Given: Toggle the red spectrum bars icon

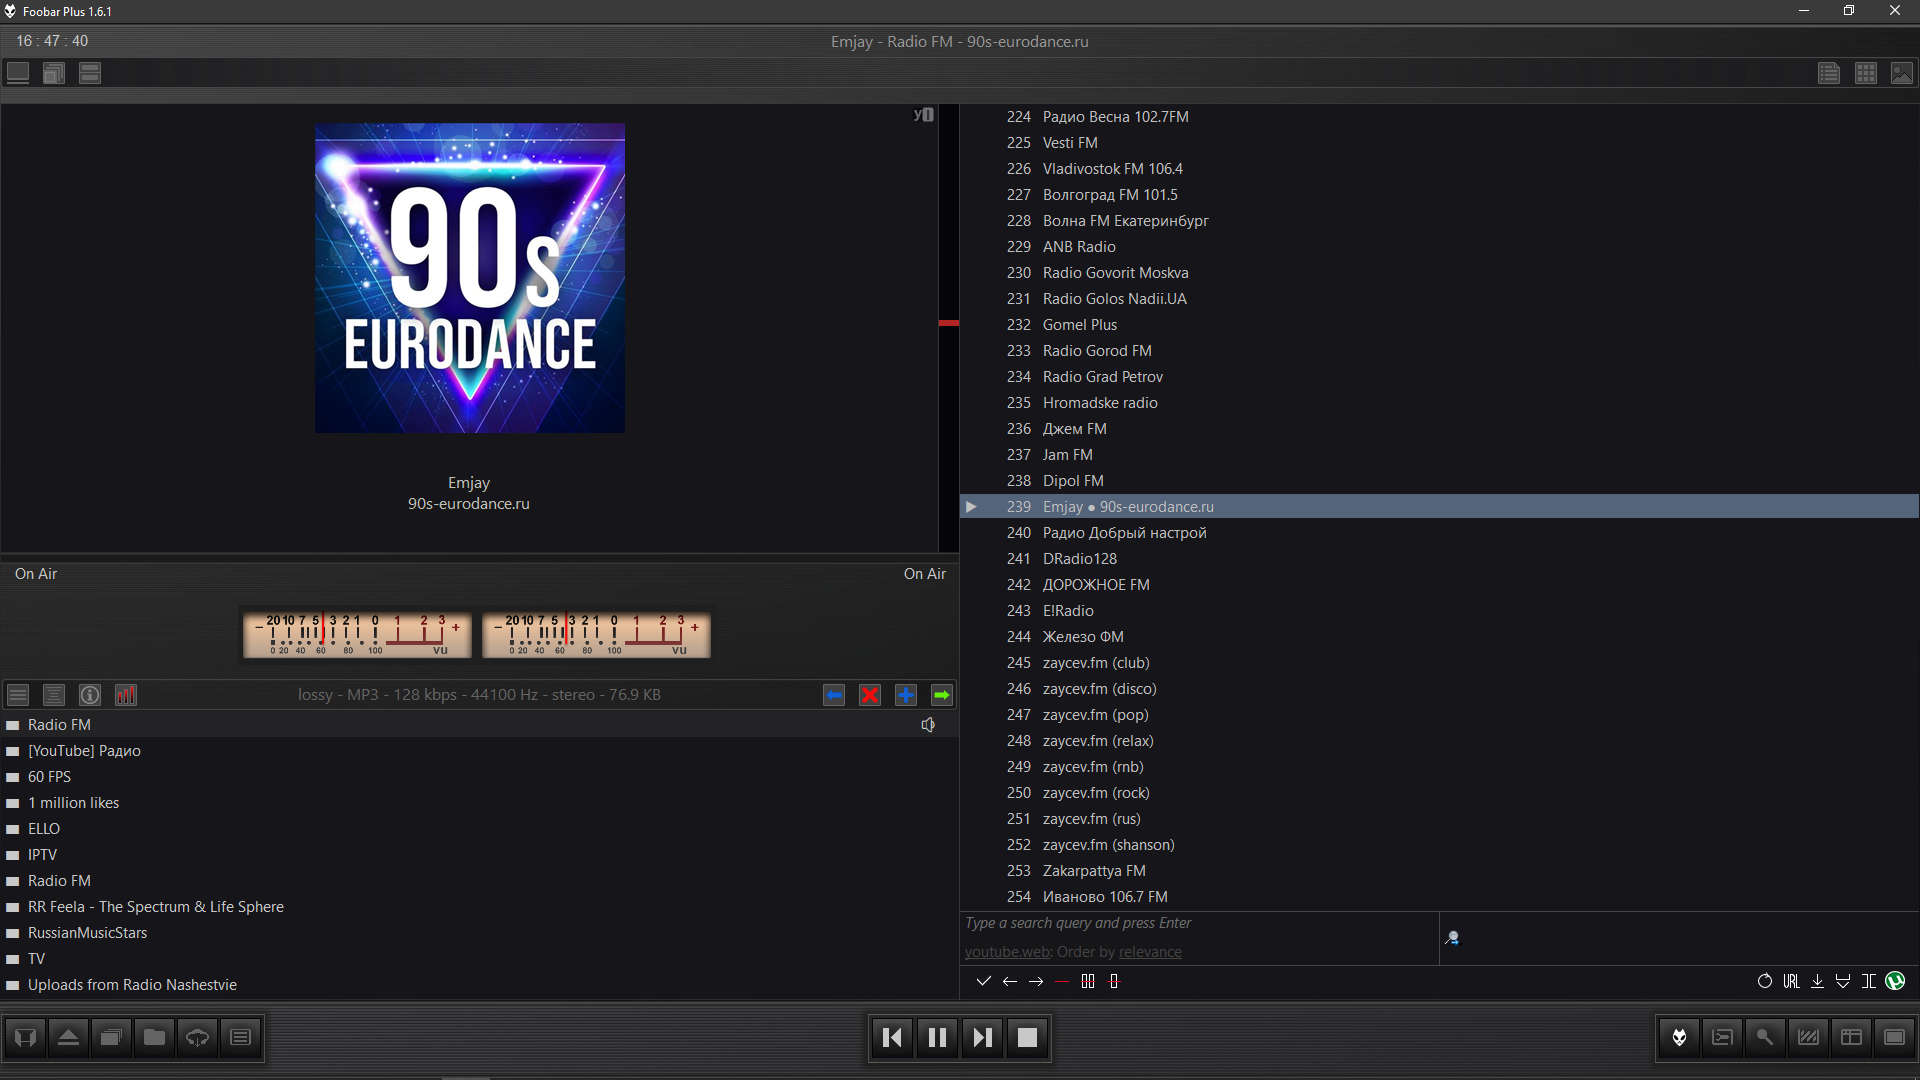Looking at the screenshot, I should [126, 695].
